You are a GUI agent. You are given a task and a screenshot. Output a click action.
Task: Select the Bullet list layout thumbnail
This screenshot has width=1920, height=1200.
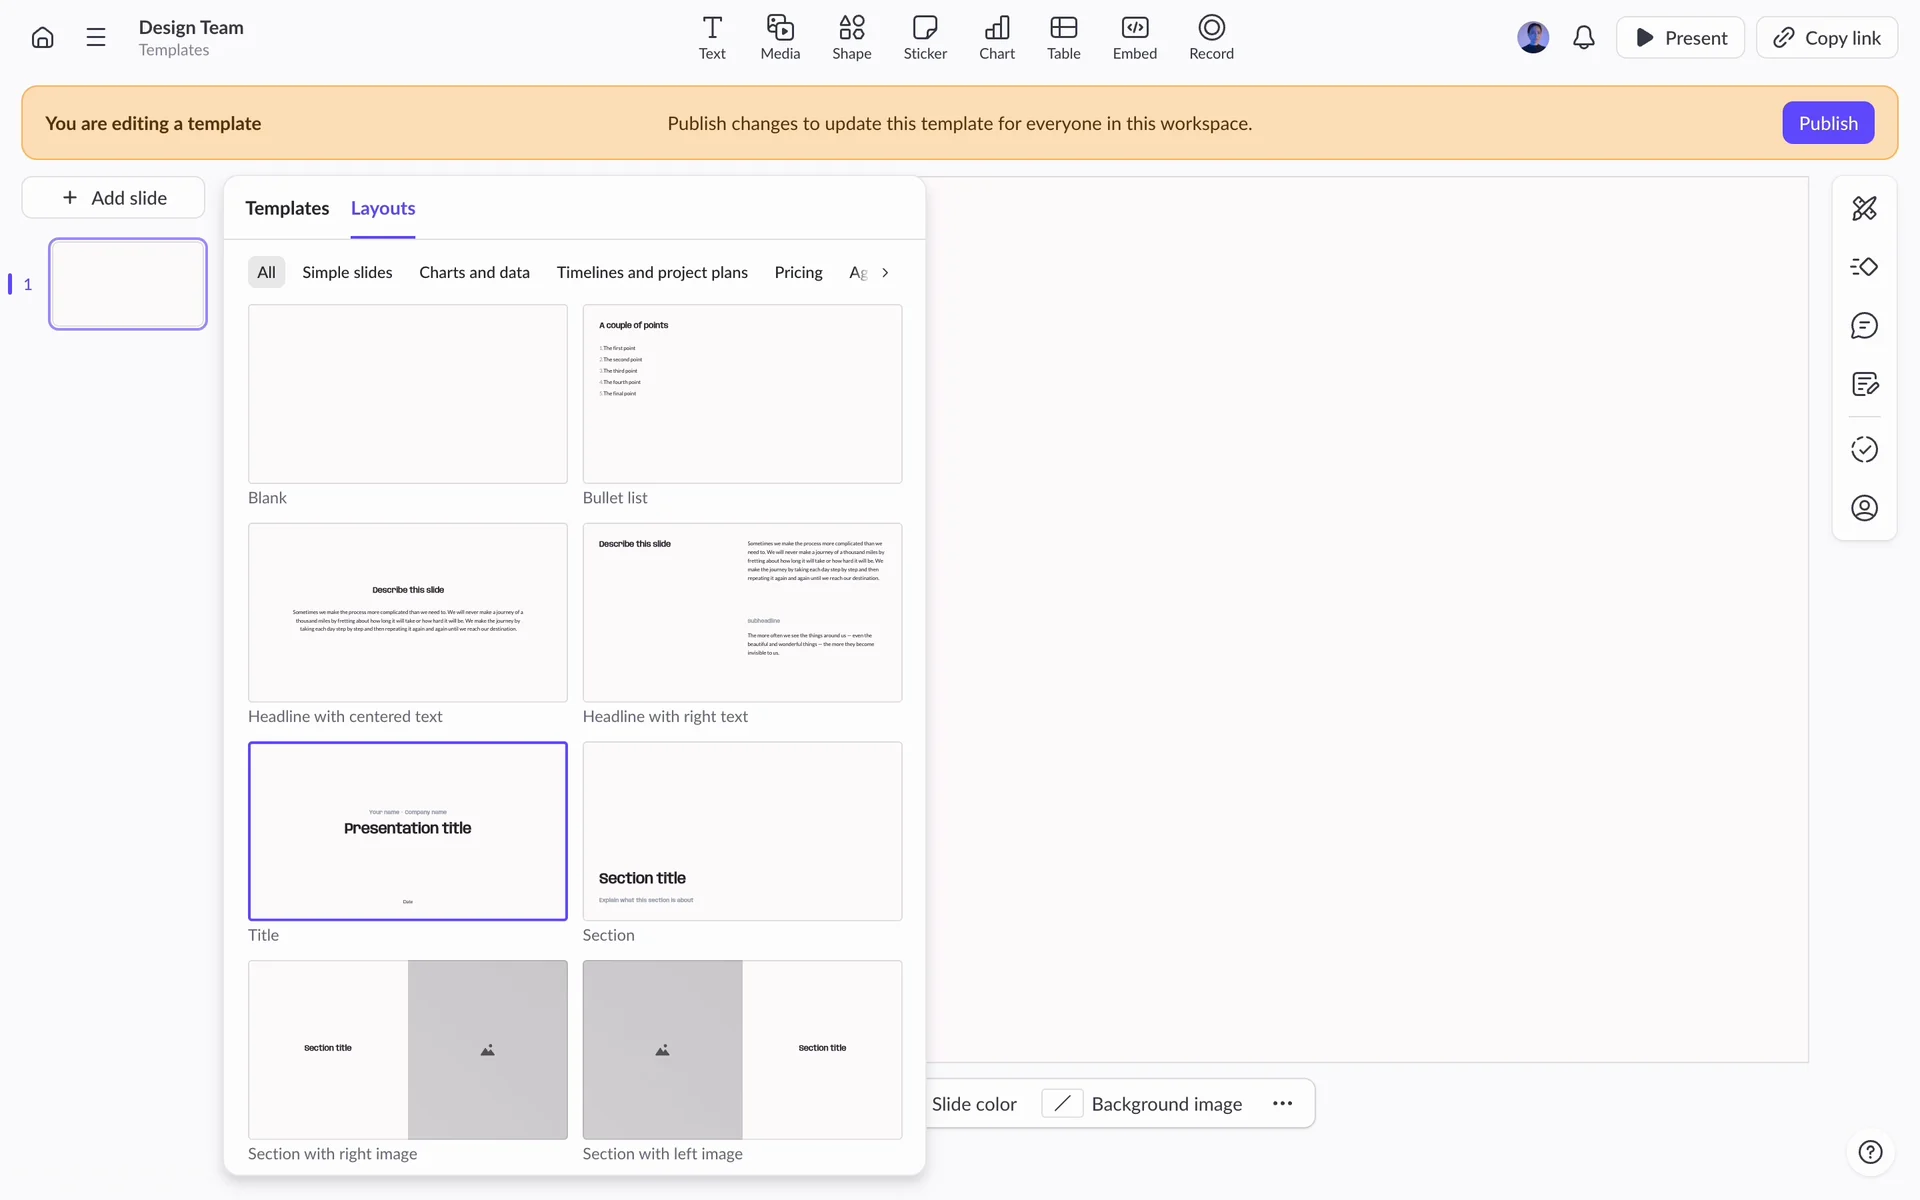[x=742, y=394]
